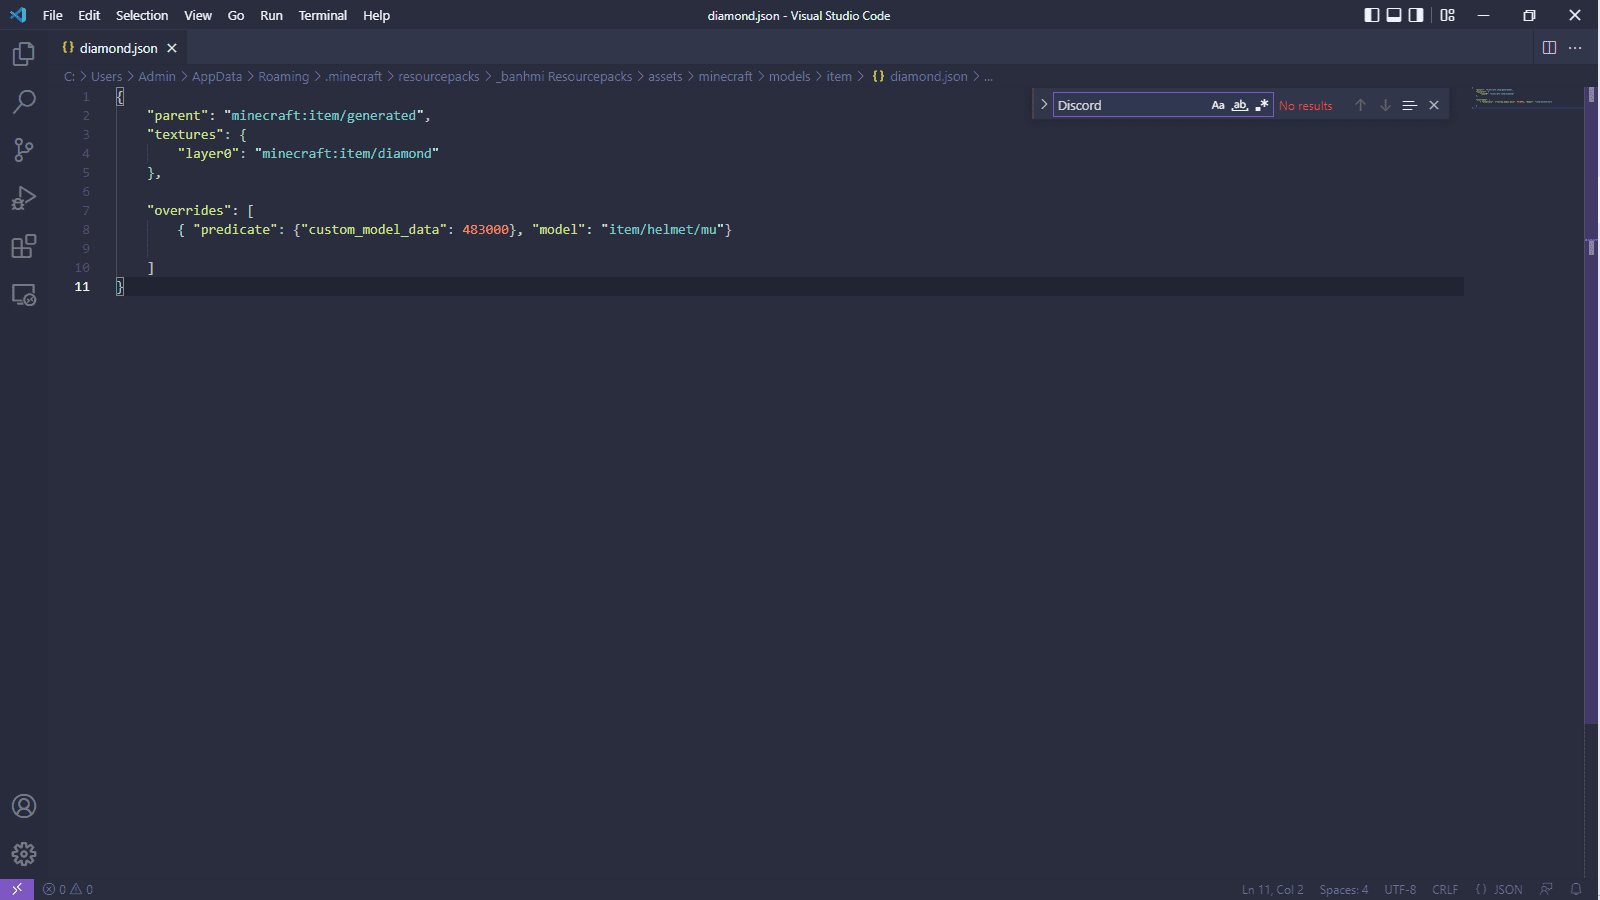1600x900 pixels.
Task: Close the diamond.json tab
Action: (x=172, y=48)
